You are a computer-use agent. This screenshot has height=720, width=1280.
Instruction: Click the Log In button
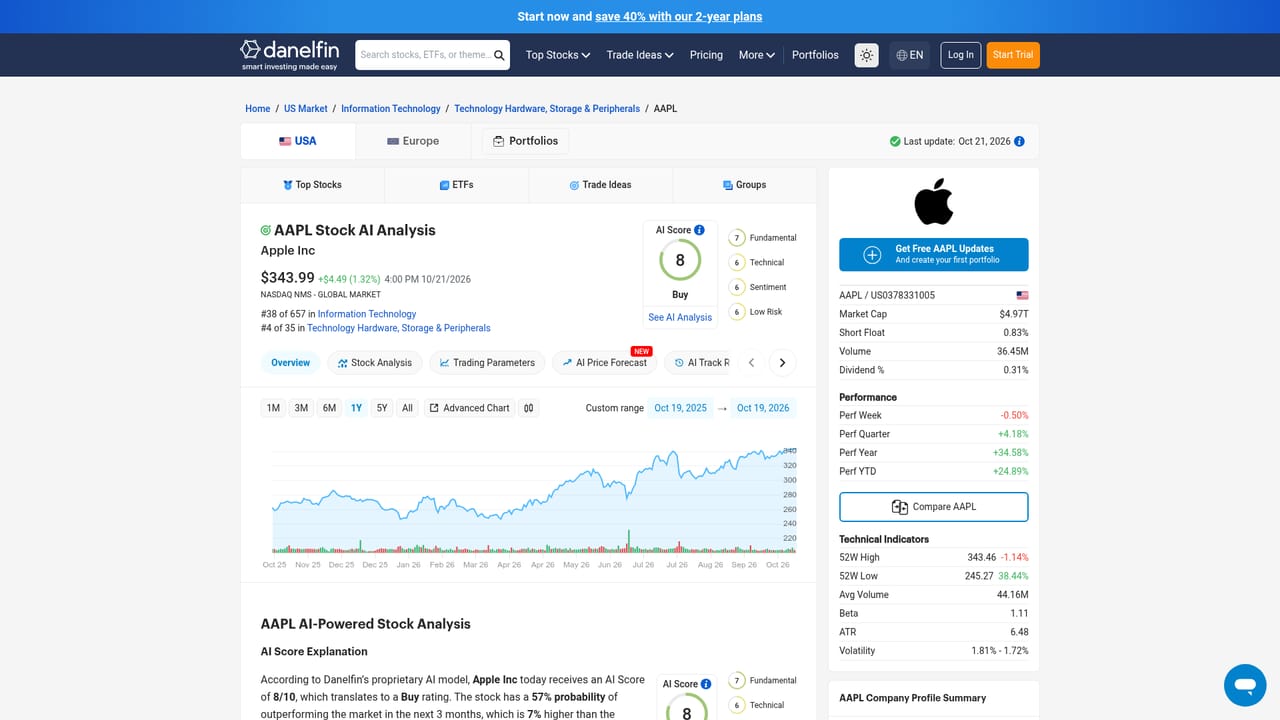[x=961, y=55]
